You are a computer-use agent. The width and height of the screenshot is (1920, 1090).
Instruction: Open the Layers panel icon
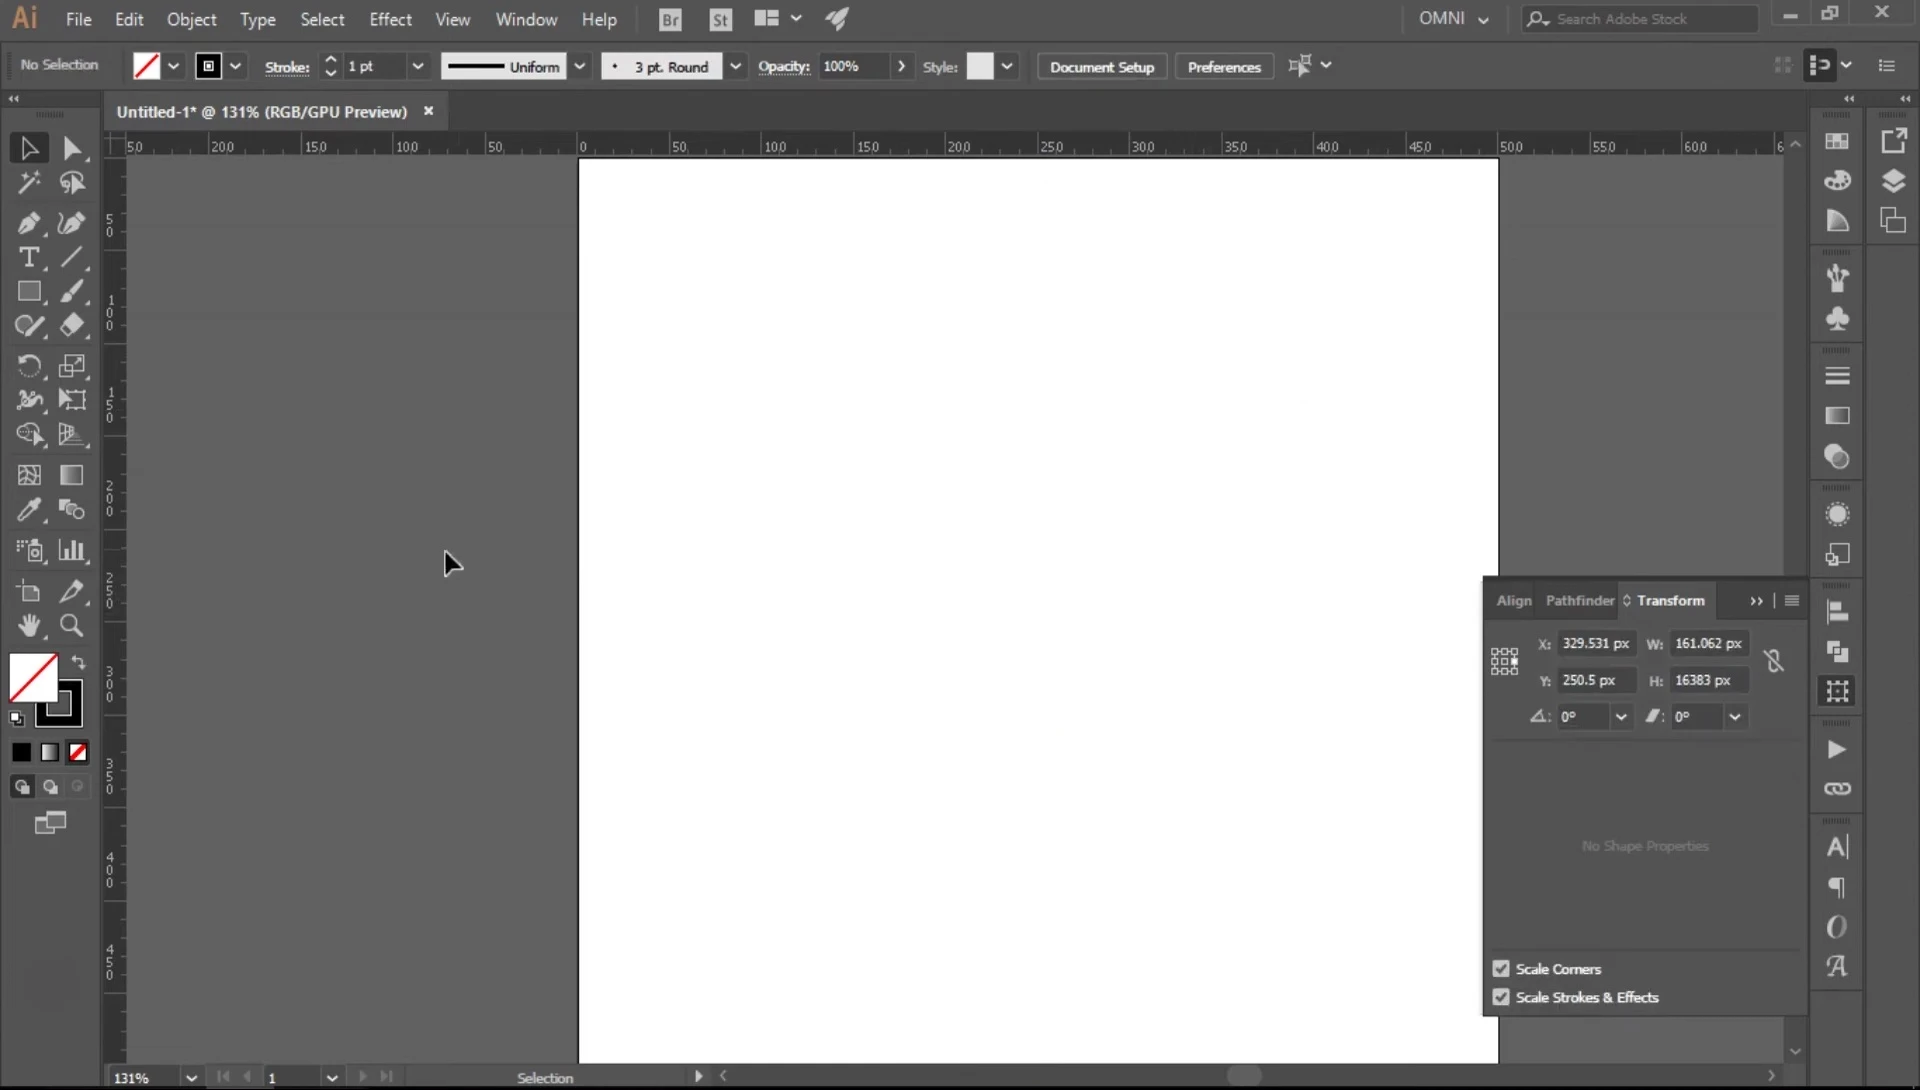pyautogui.click(x=1893, y=181)
